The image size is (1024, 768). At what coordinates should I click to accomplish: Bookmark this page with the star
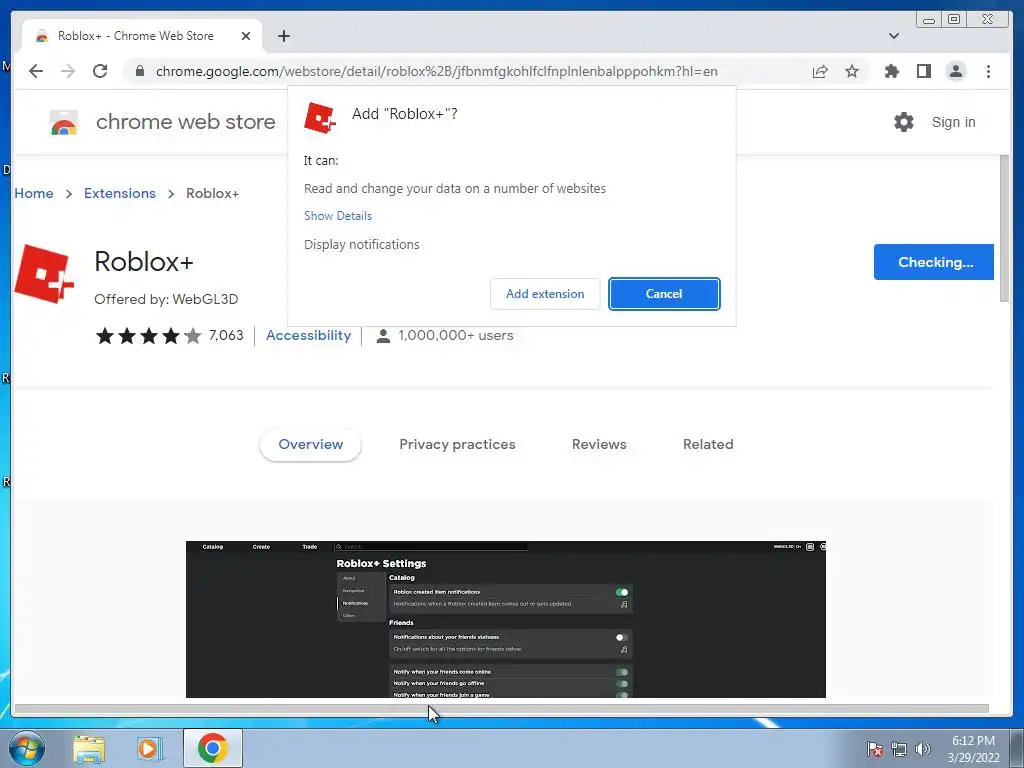click(x=852, y=71)
